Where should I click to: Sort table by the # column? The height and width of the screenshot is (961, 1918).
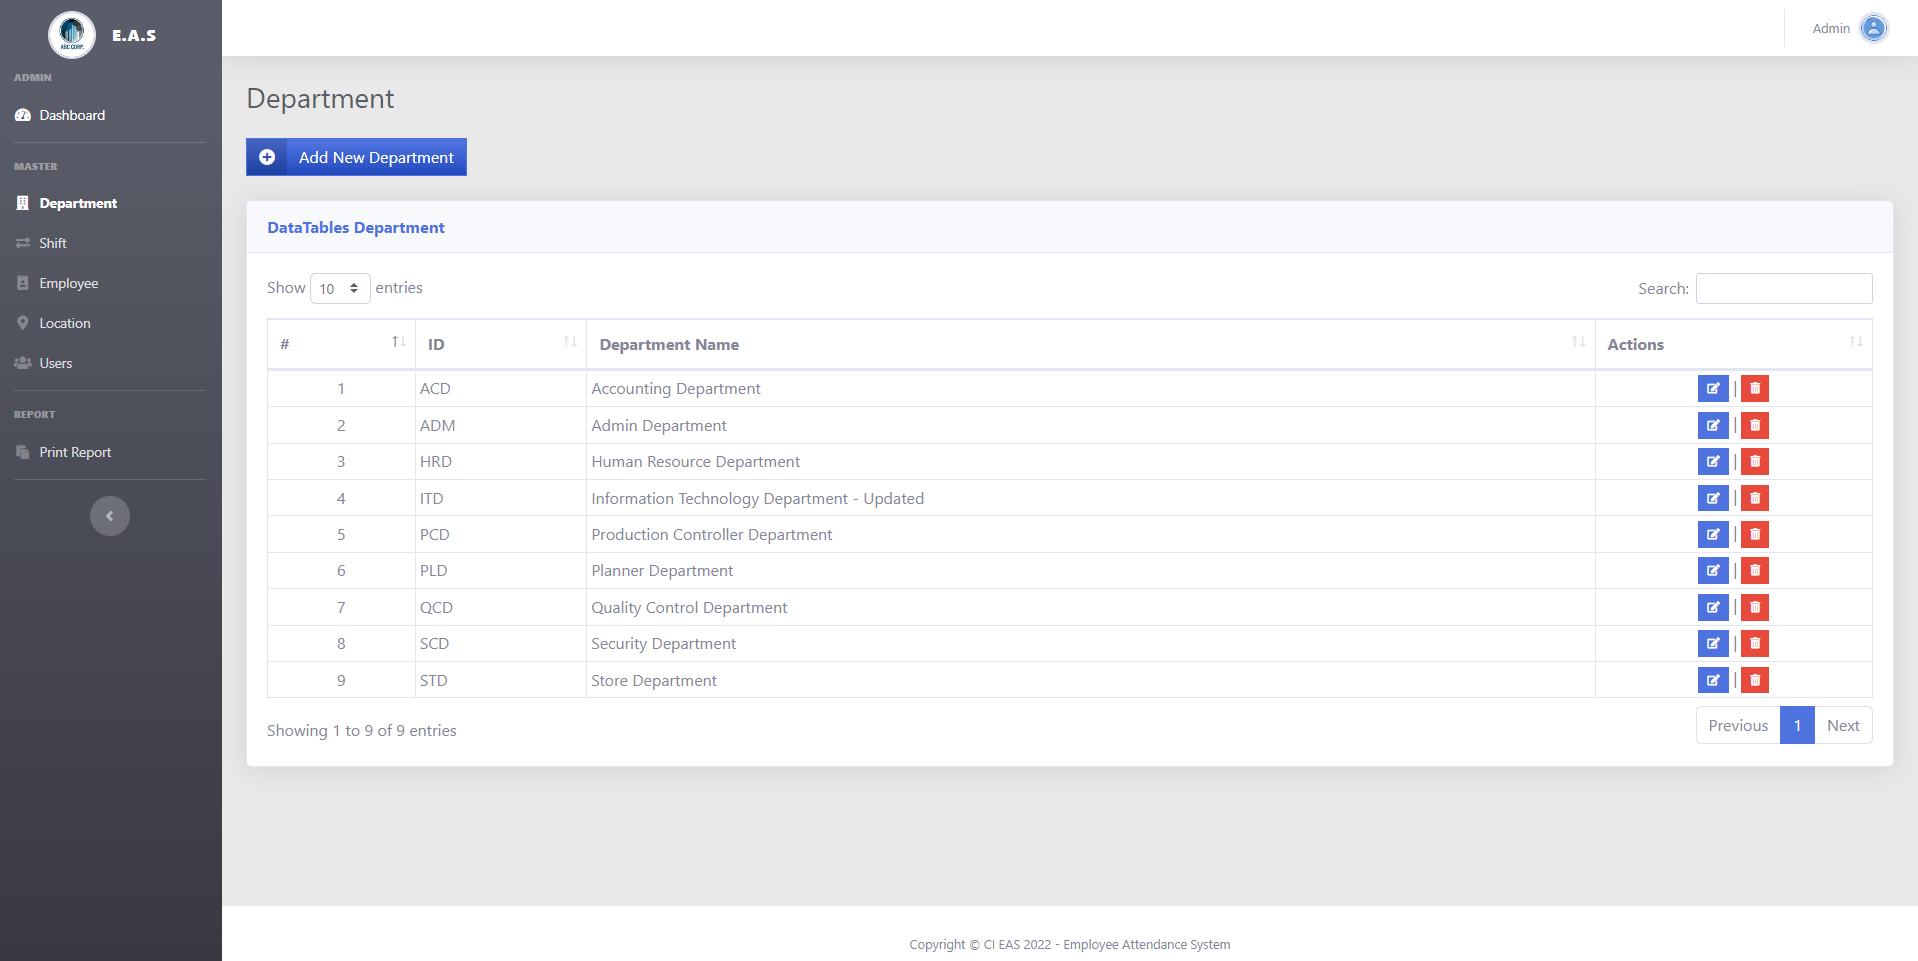pos(341,344)
